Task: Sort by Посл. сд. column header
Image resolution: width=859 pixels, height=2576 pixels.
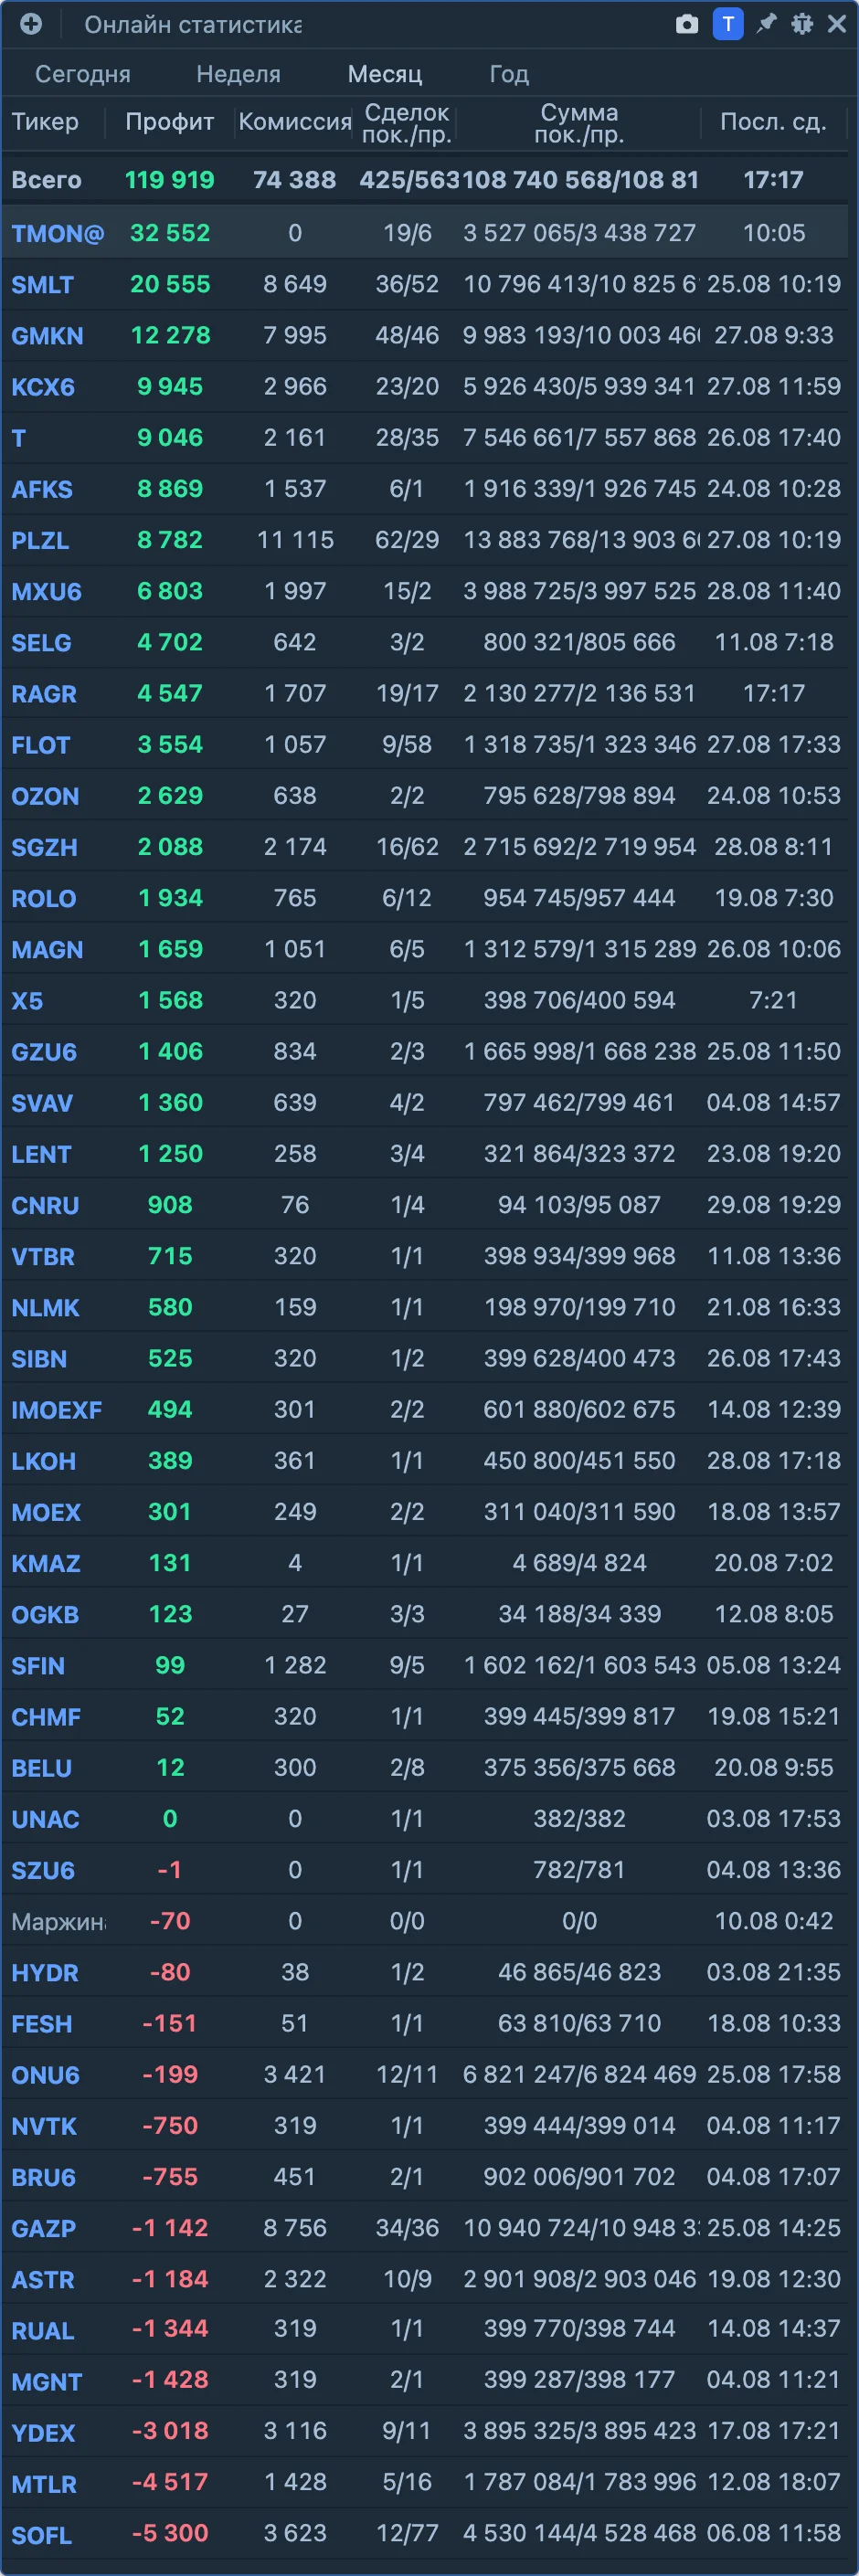Action: click(774, 122)
